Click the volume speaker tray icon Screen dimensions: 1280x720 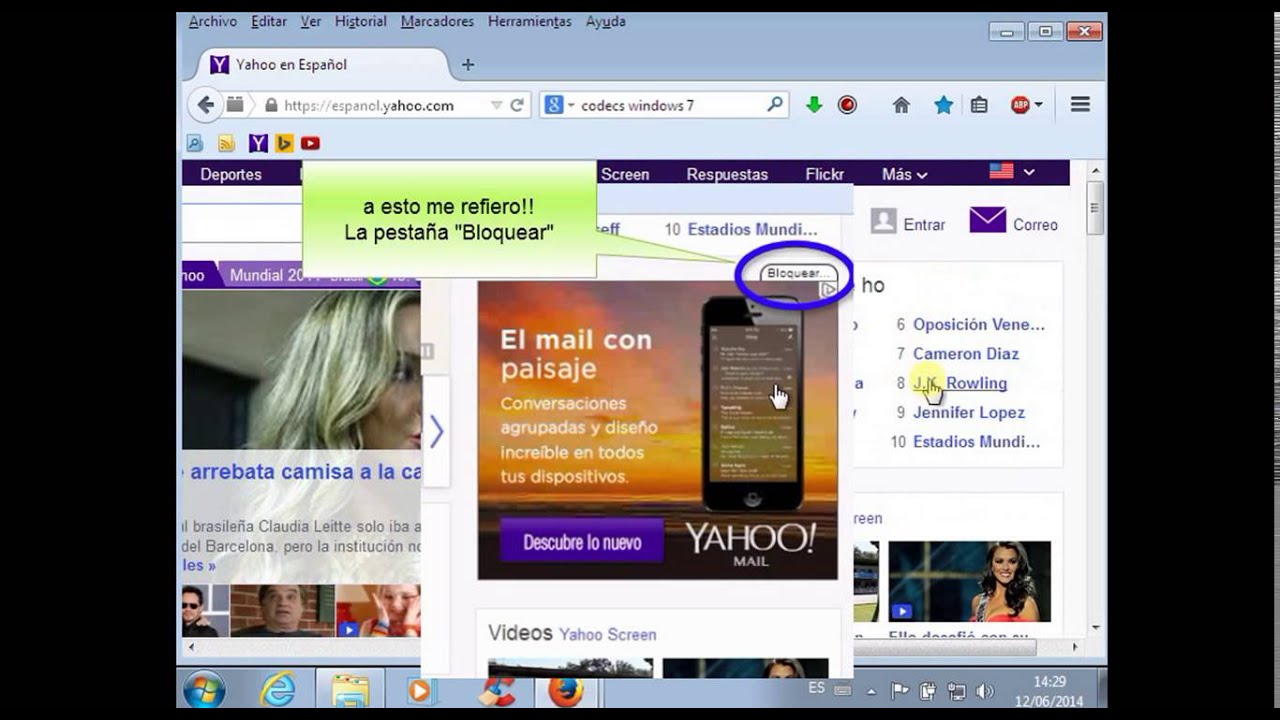pos(984,691)
